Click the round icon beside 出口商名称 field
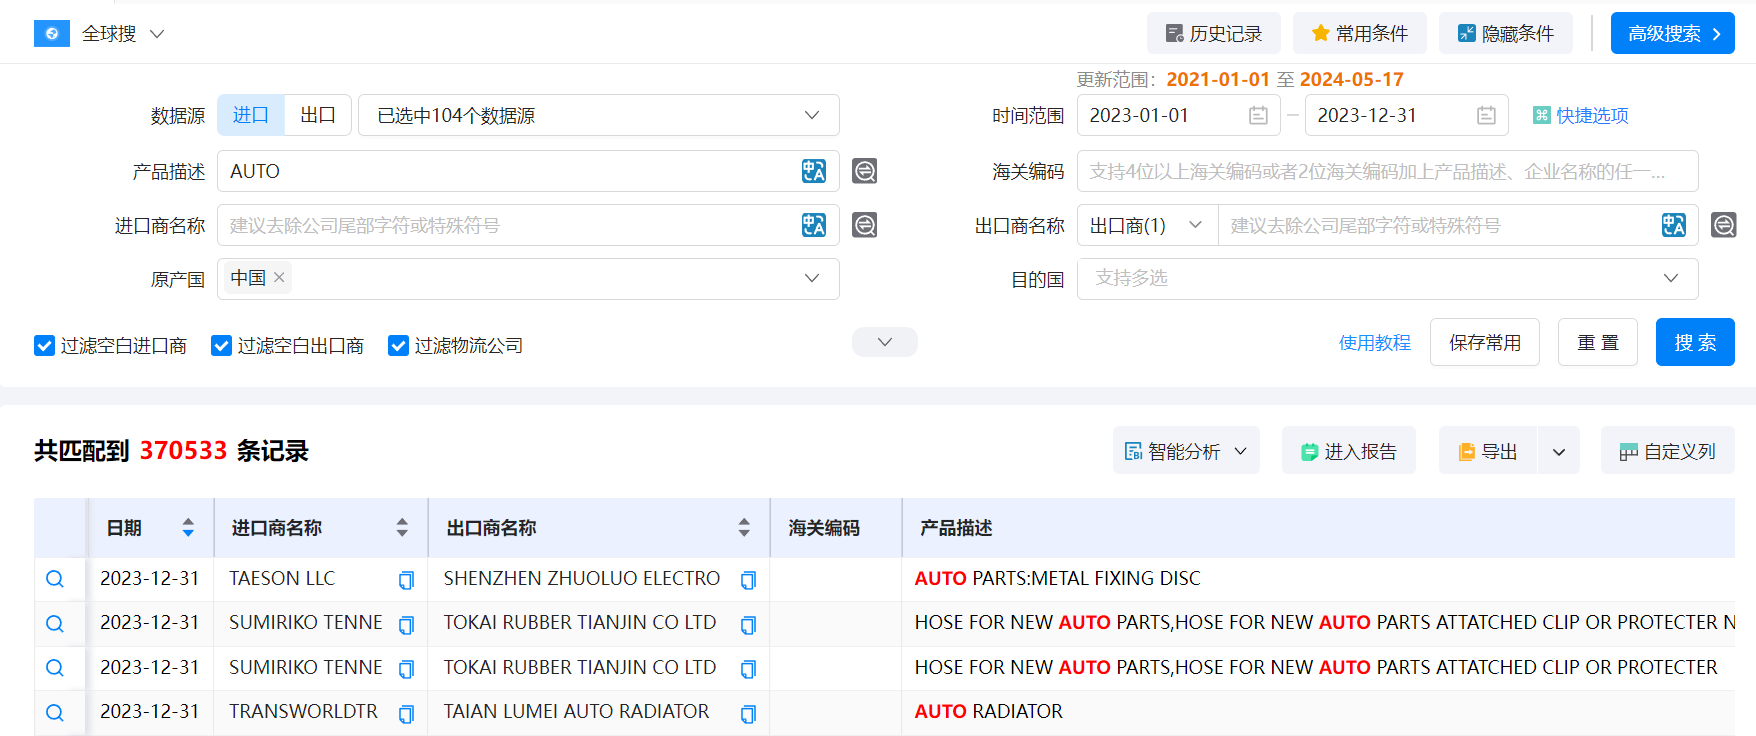The height and width of the screenshot is (736, 1756). (x=1724, y=225)
